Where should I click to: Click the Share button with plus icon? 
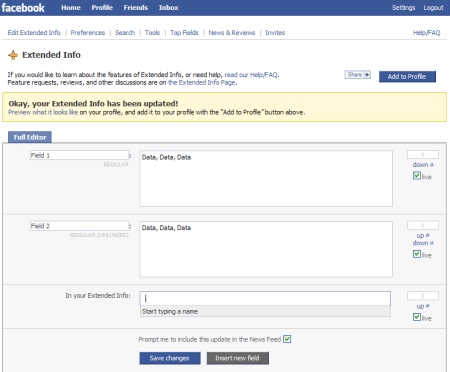[x=358, y=75]
